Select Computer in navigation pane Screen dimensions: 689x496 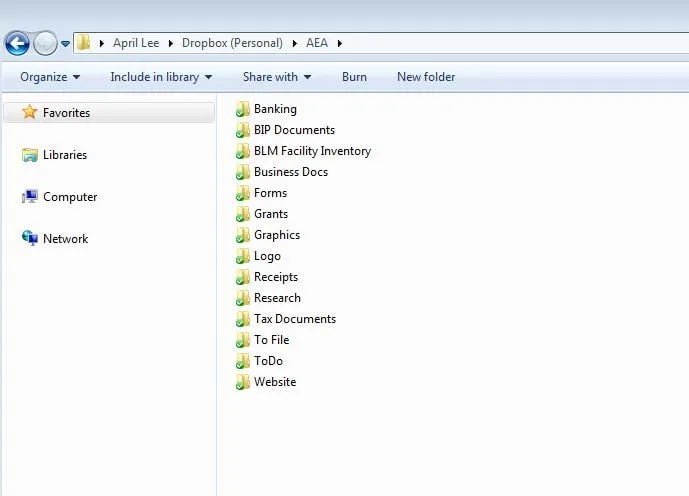[70, 197]
